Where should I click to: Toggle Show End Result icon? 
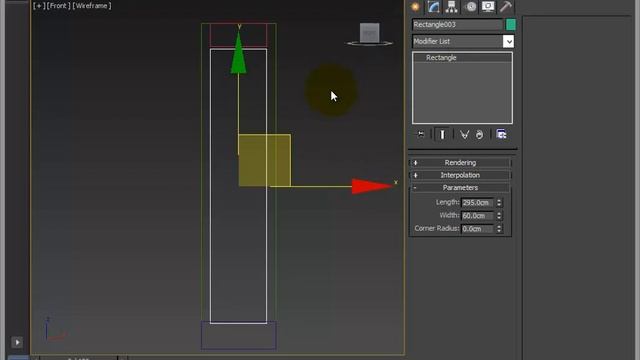pyautogui.click(x=442, y=134)
